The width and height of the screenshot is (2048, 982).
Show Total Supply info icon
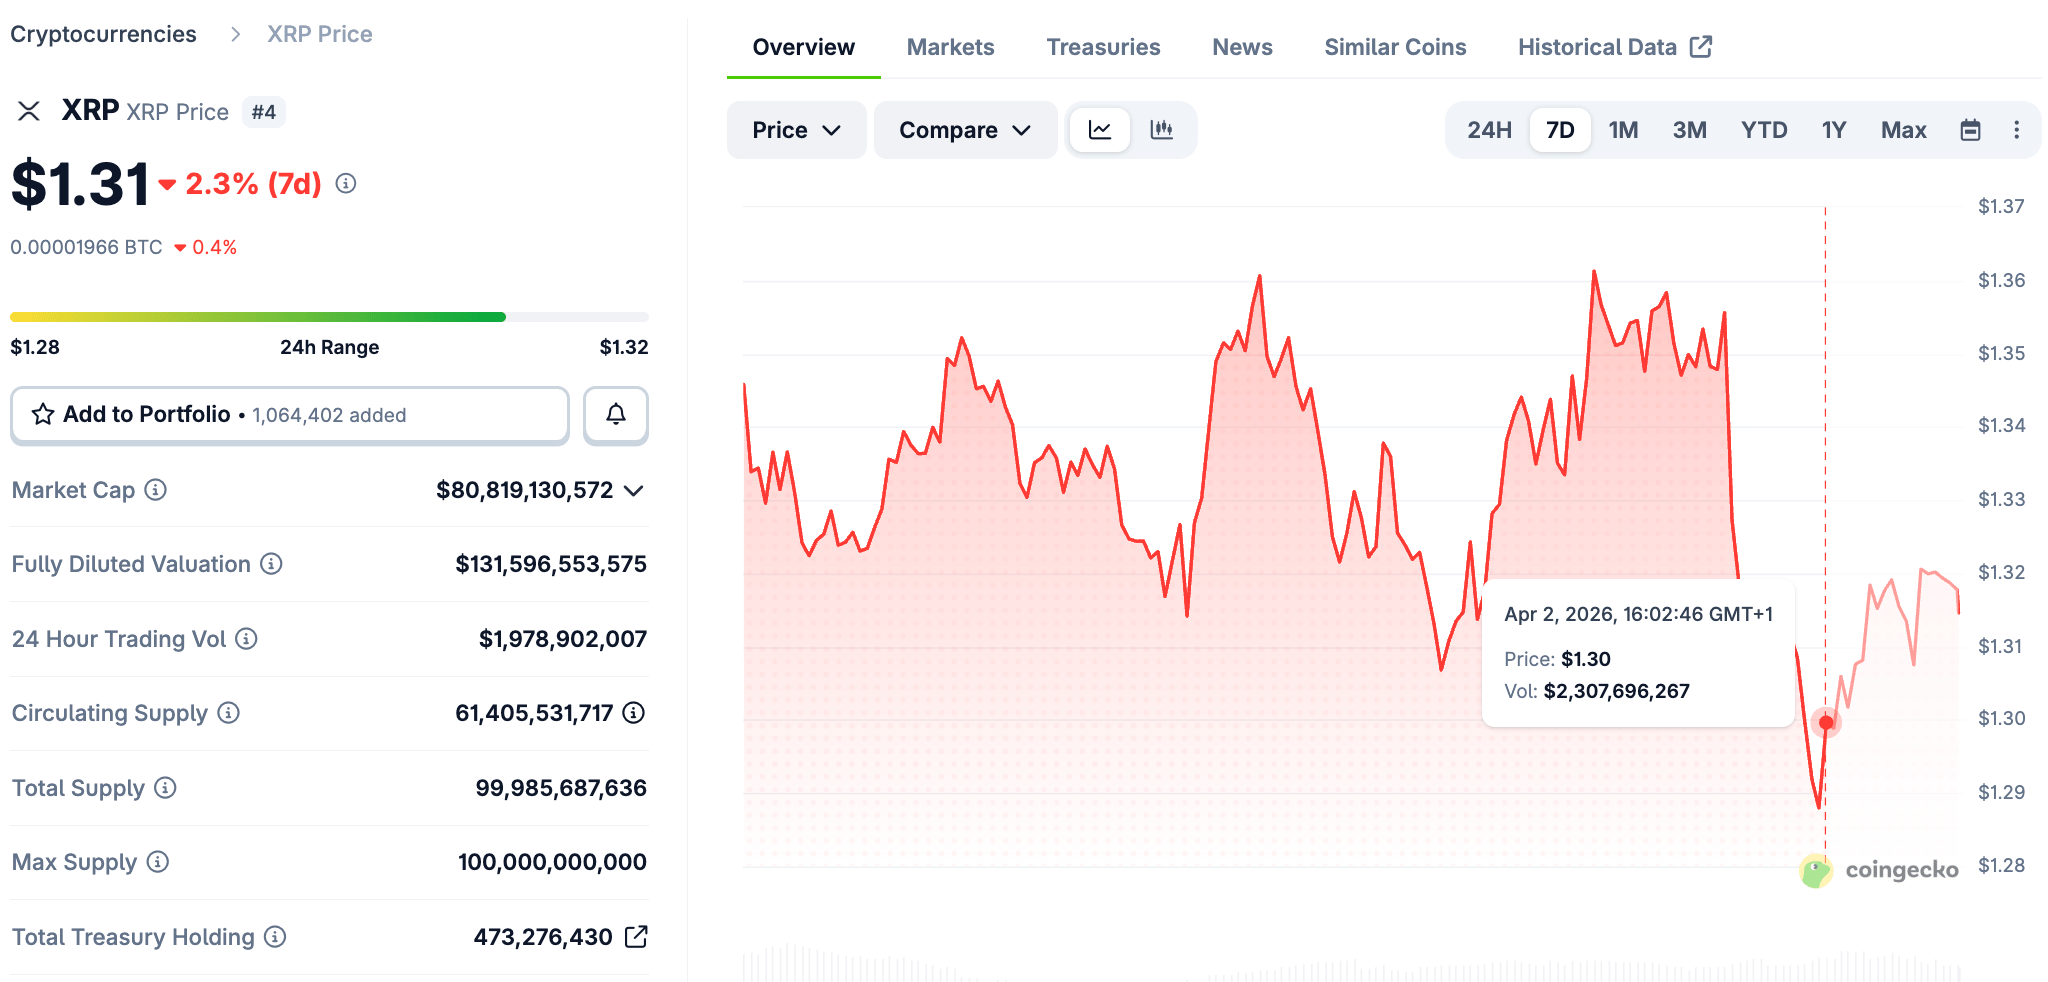166,788
